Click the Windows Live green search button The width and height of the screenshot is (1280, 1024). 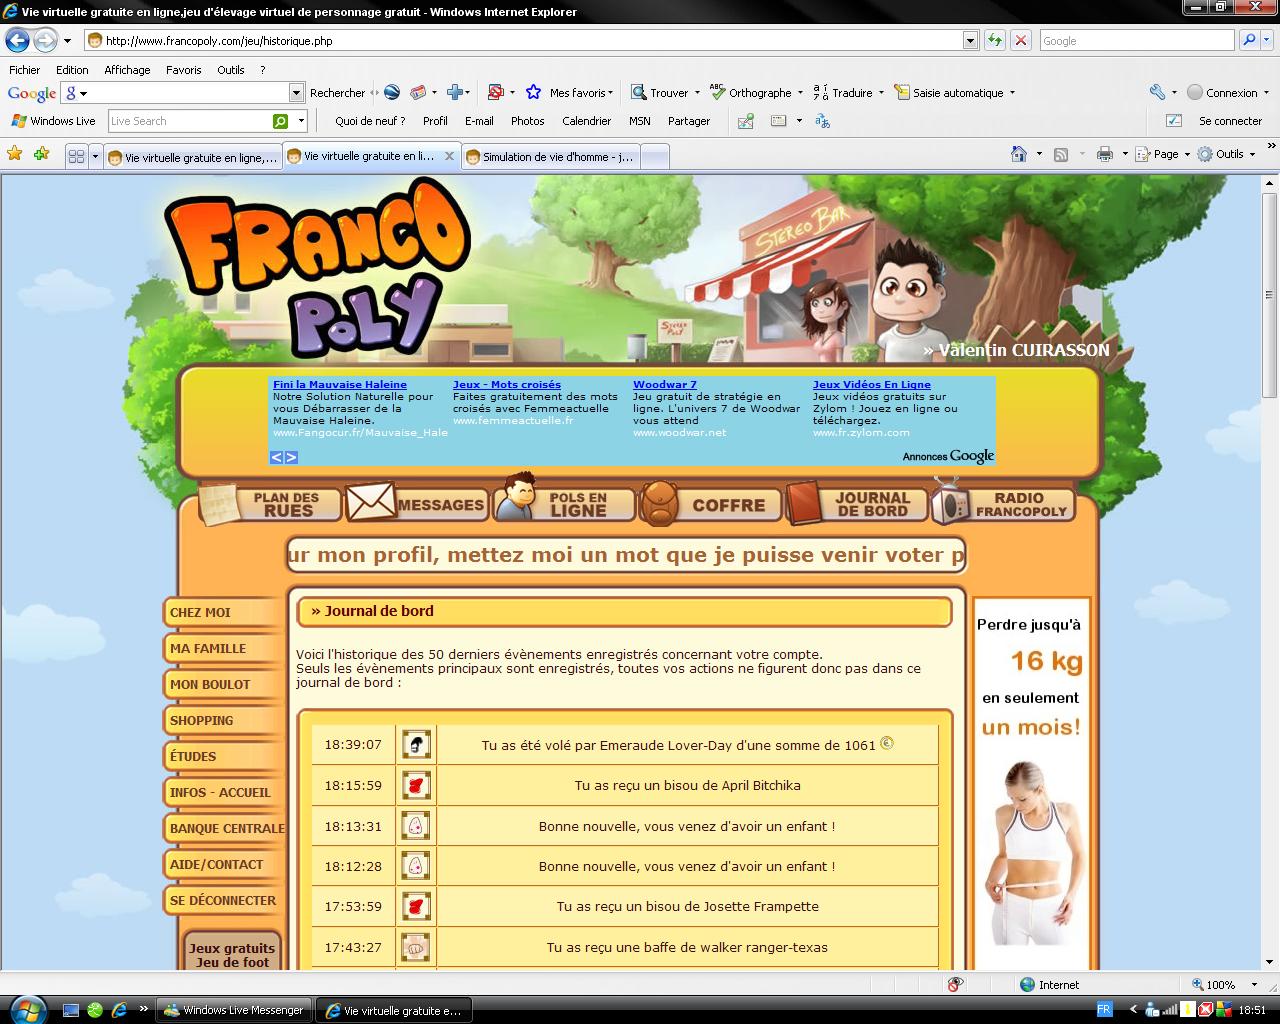281,121
